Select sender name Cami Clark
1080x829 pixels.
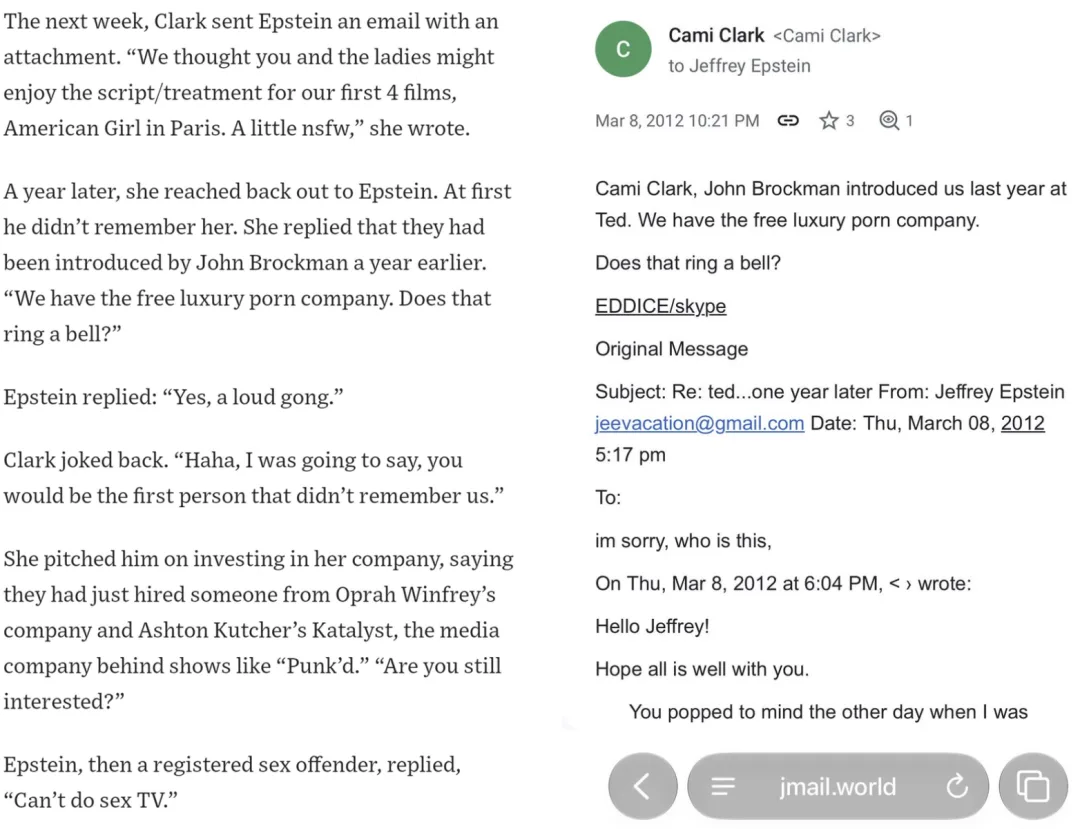pyautogui.click(x=716, y=35)
